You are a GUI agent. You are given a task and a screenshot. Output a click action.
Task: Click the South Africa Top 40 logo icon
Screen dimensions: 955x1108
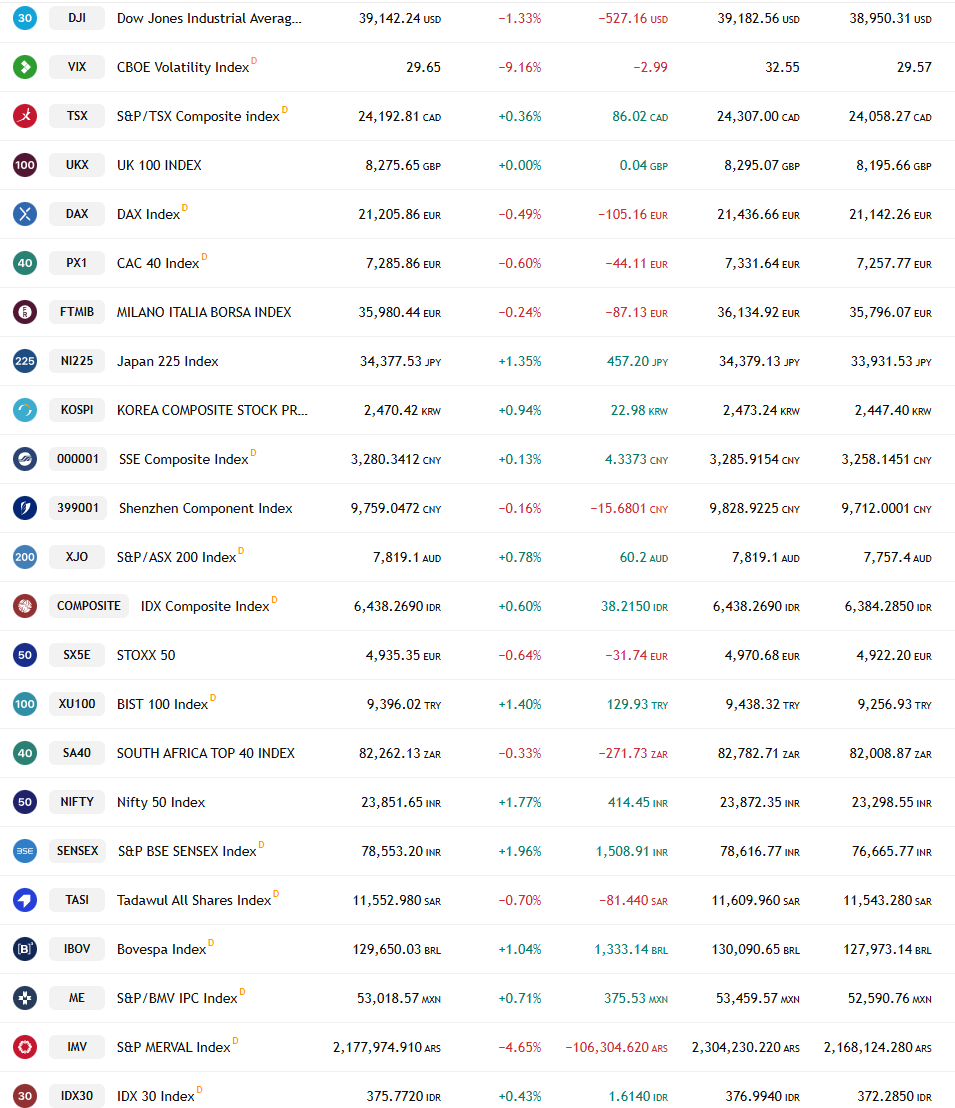point(25,753)
